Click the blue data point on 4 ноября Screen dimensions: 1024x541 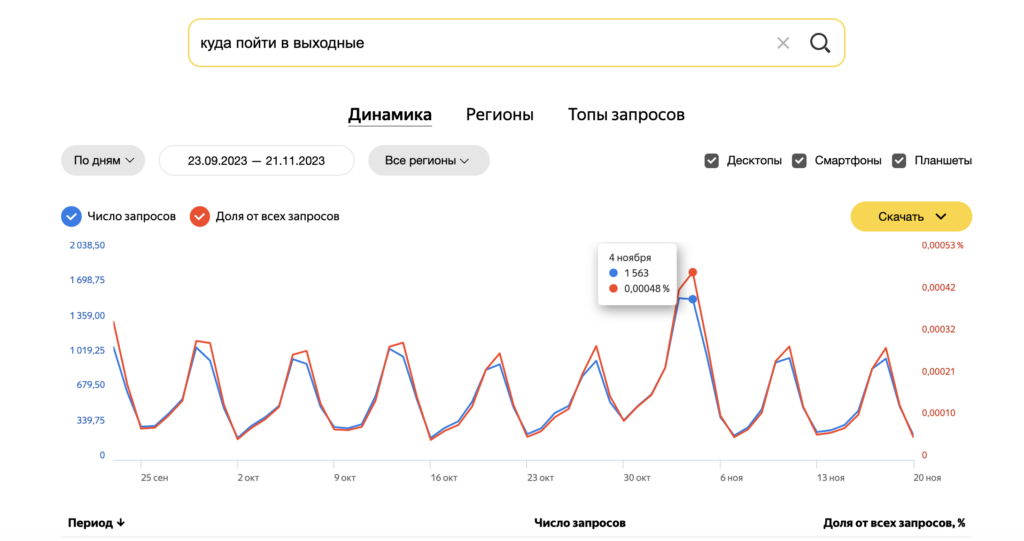692,299
